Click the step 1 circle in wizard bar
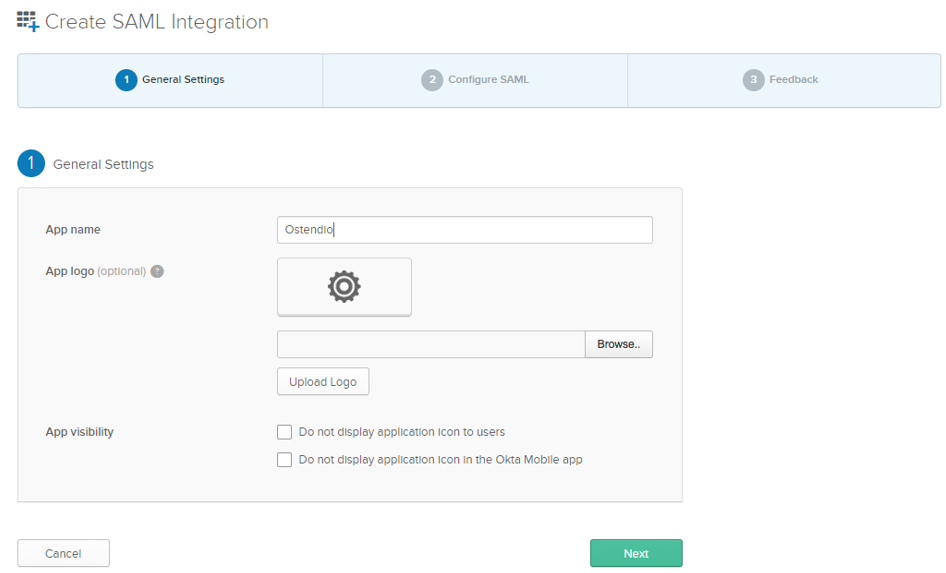Screen dimensions: 946x573 126,80
